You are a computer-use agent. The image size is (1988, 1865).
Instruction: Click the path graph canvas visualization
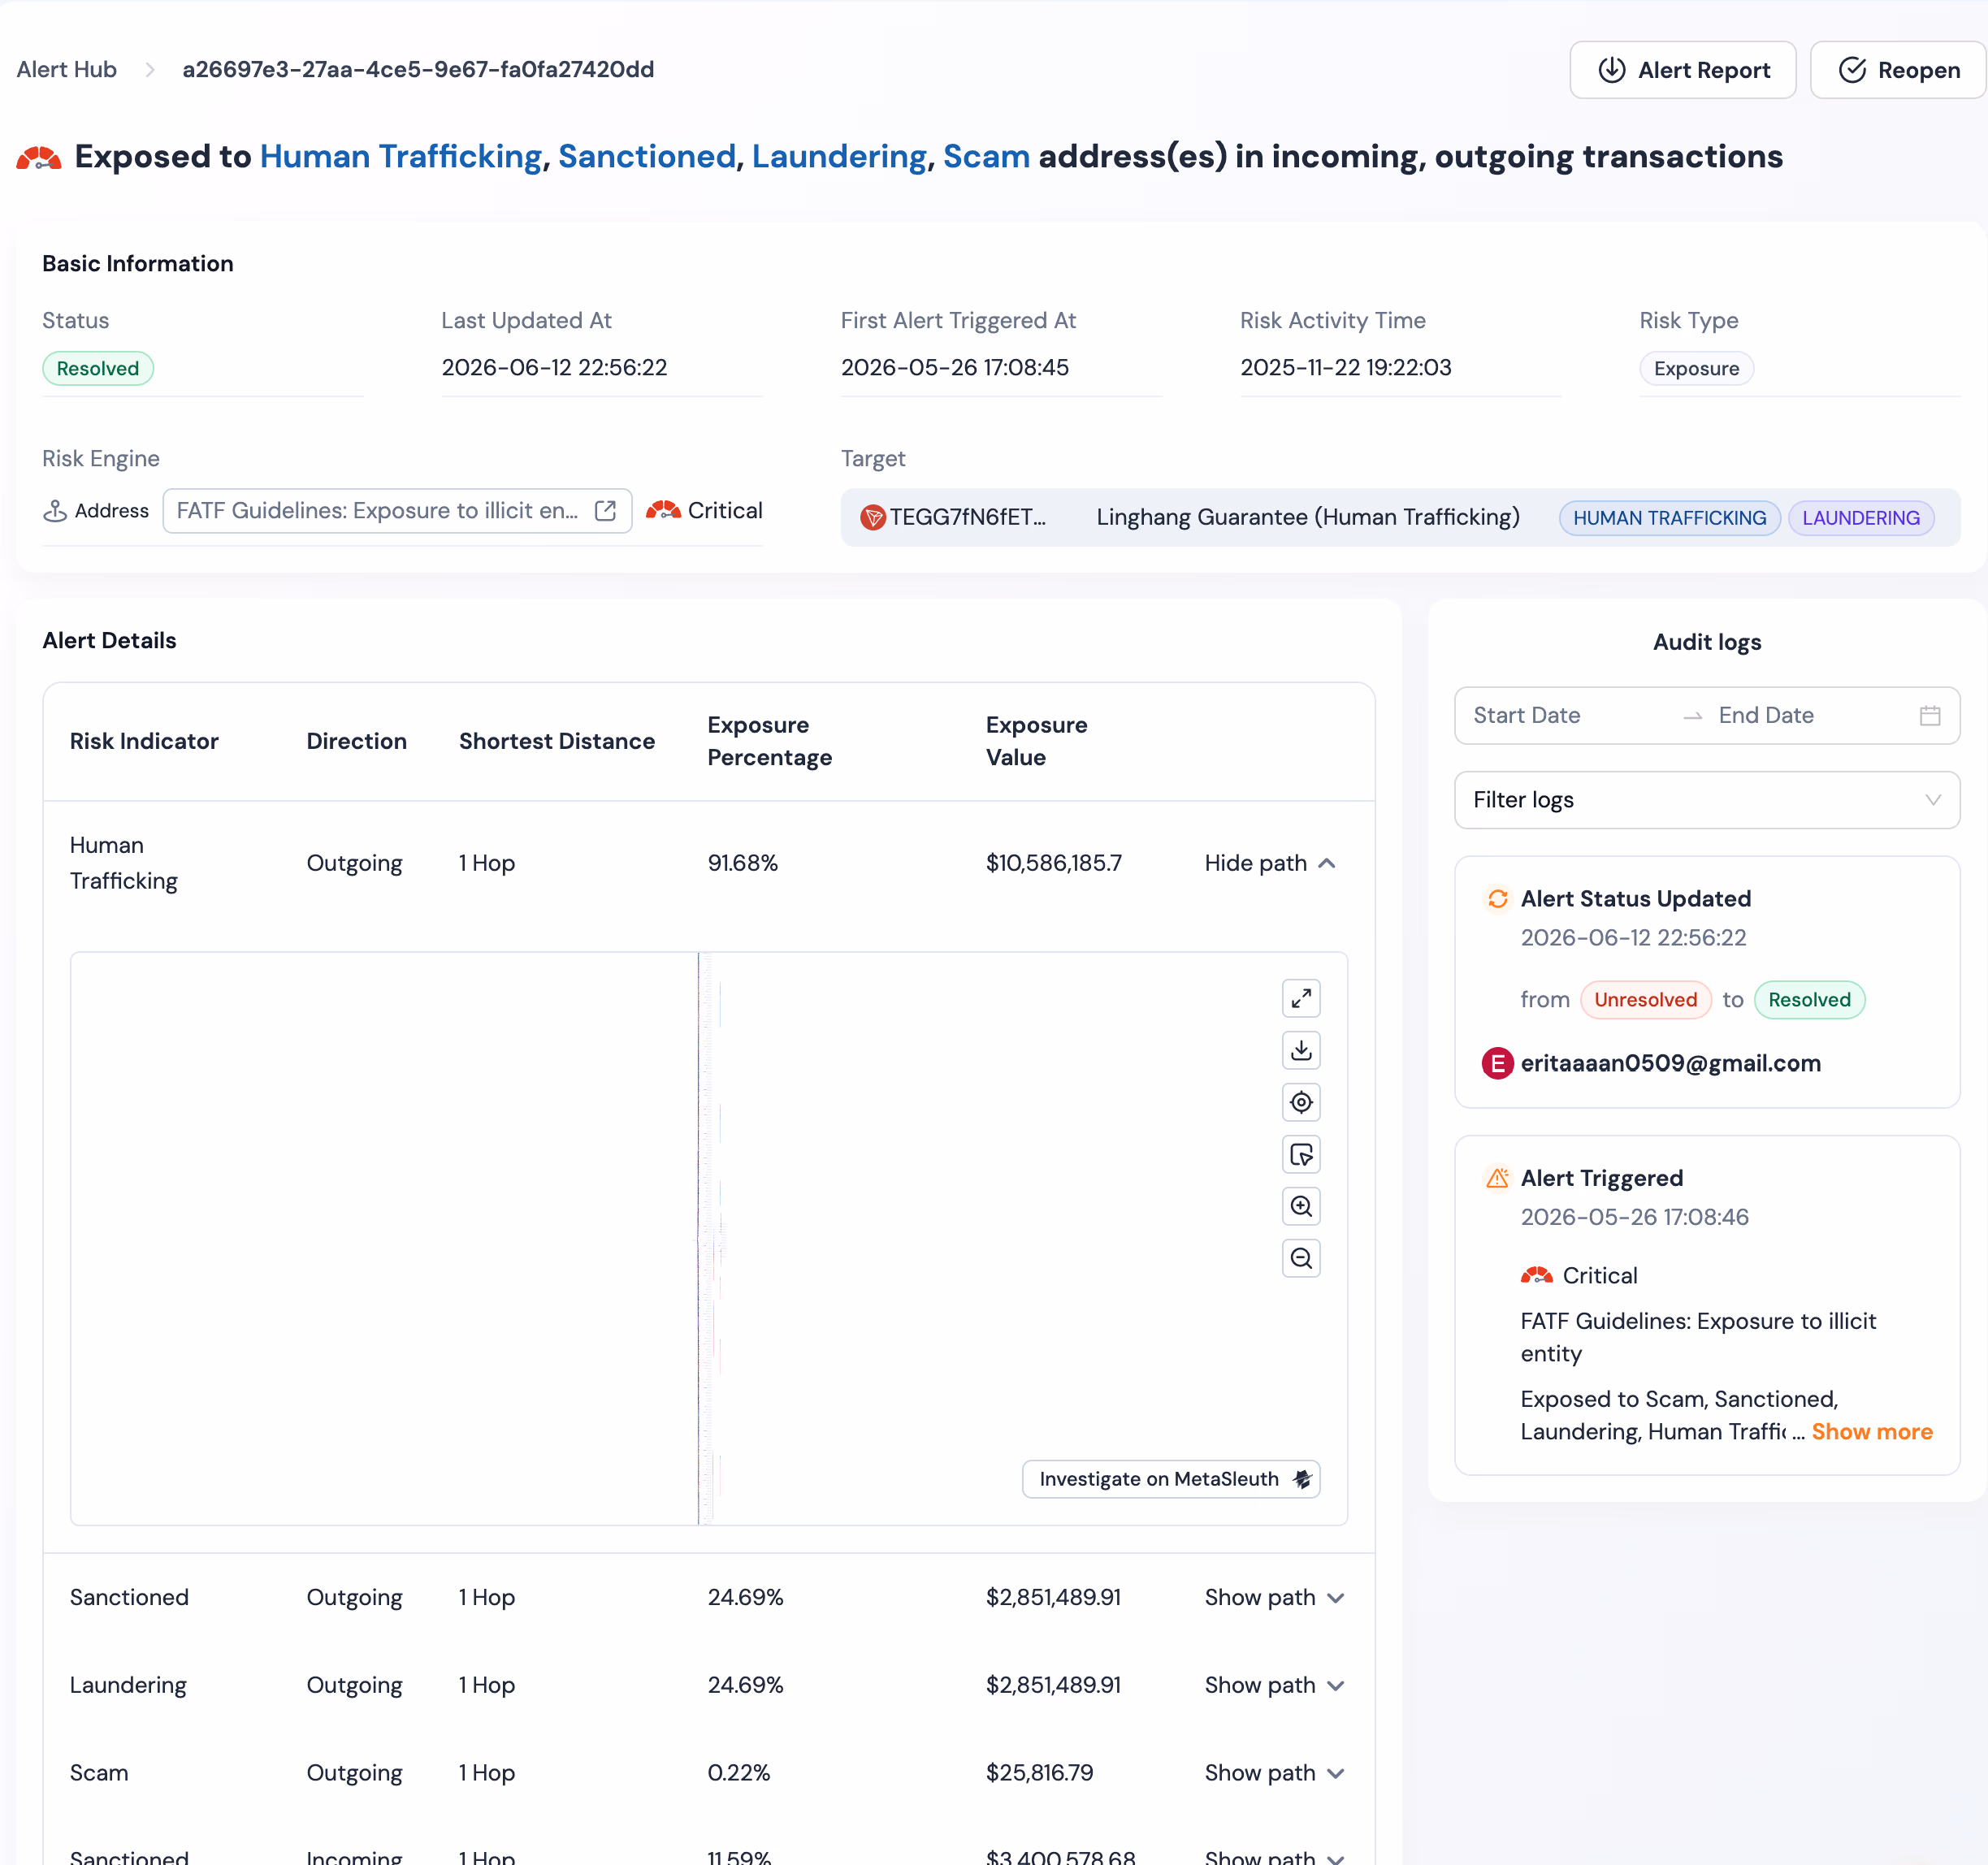click(x=709, y=1238)
